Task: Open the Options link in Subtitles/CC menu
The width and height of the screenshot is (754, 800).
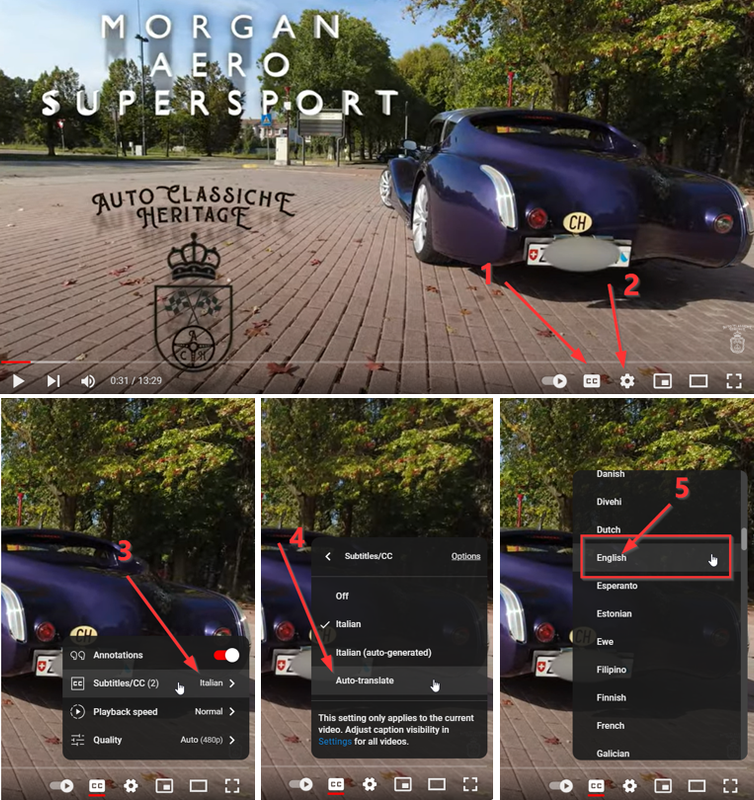Action: click(x=466, y=556)
